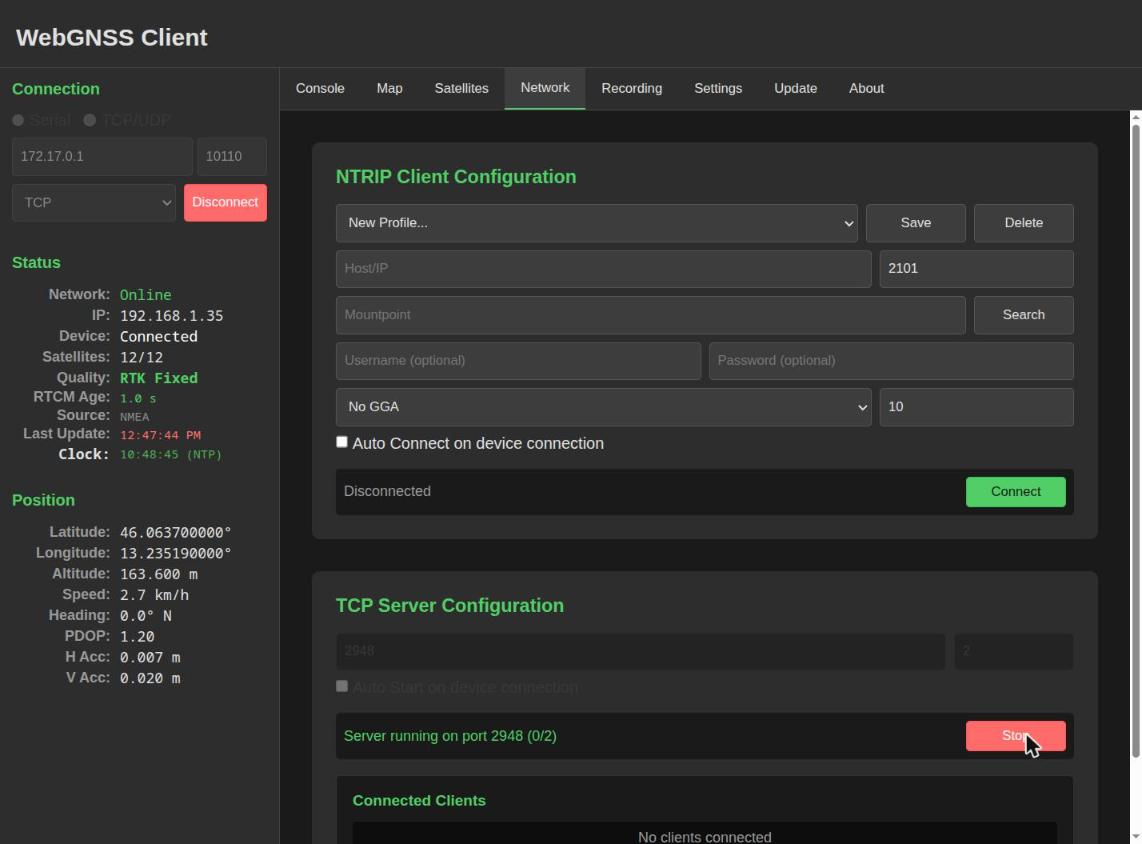Open the Recording tab
Viewport: 1142px width, 844px height.
(631, 88)
